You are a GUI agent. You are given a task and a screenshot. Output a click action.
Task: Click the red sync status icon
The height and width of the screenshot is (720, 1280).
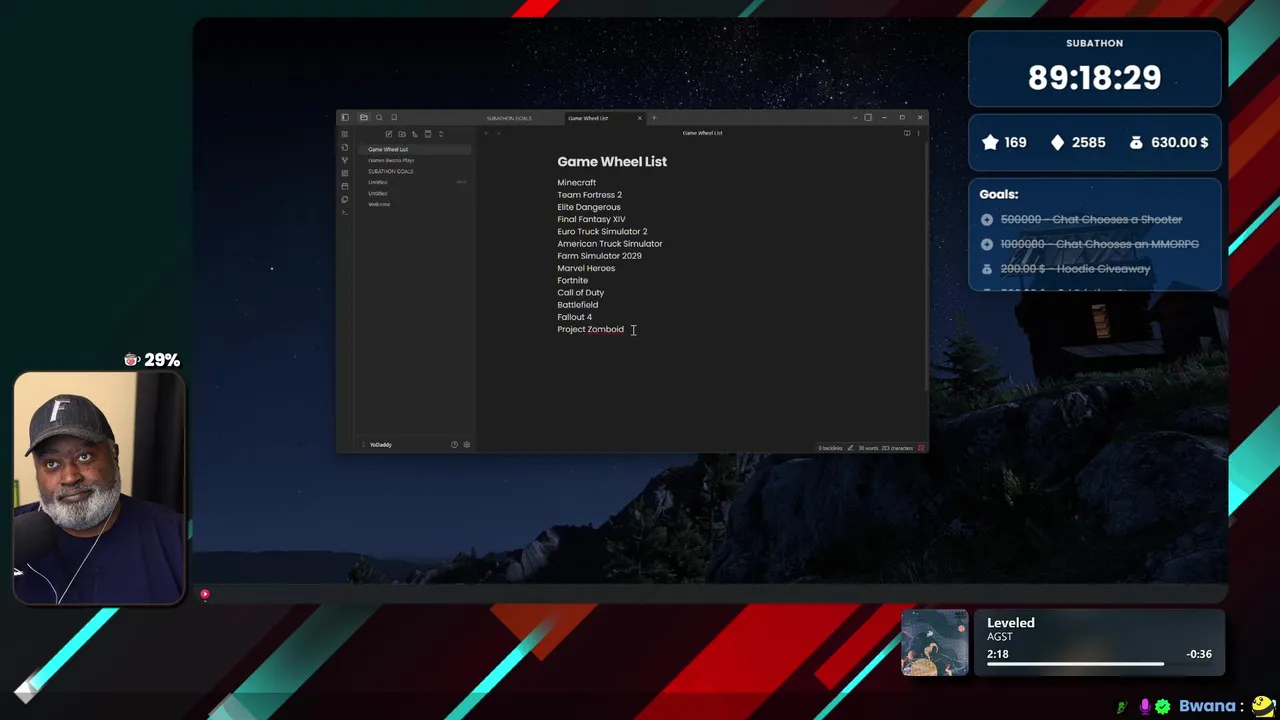(921, 448)
